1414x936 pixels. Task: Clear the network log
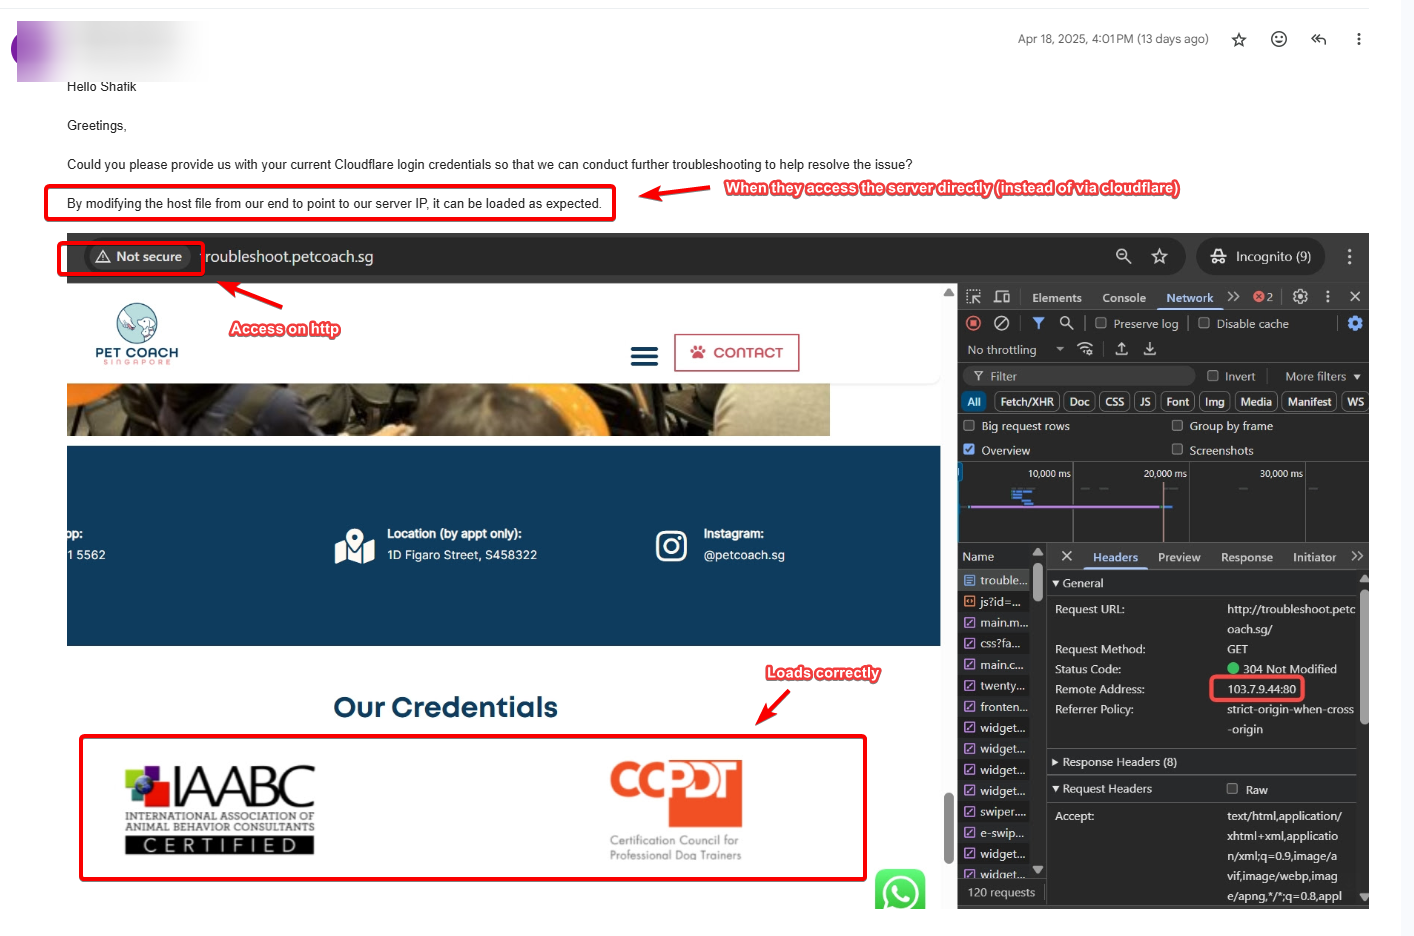(x=1001, y=323)
